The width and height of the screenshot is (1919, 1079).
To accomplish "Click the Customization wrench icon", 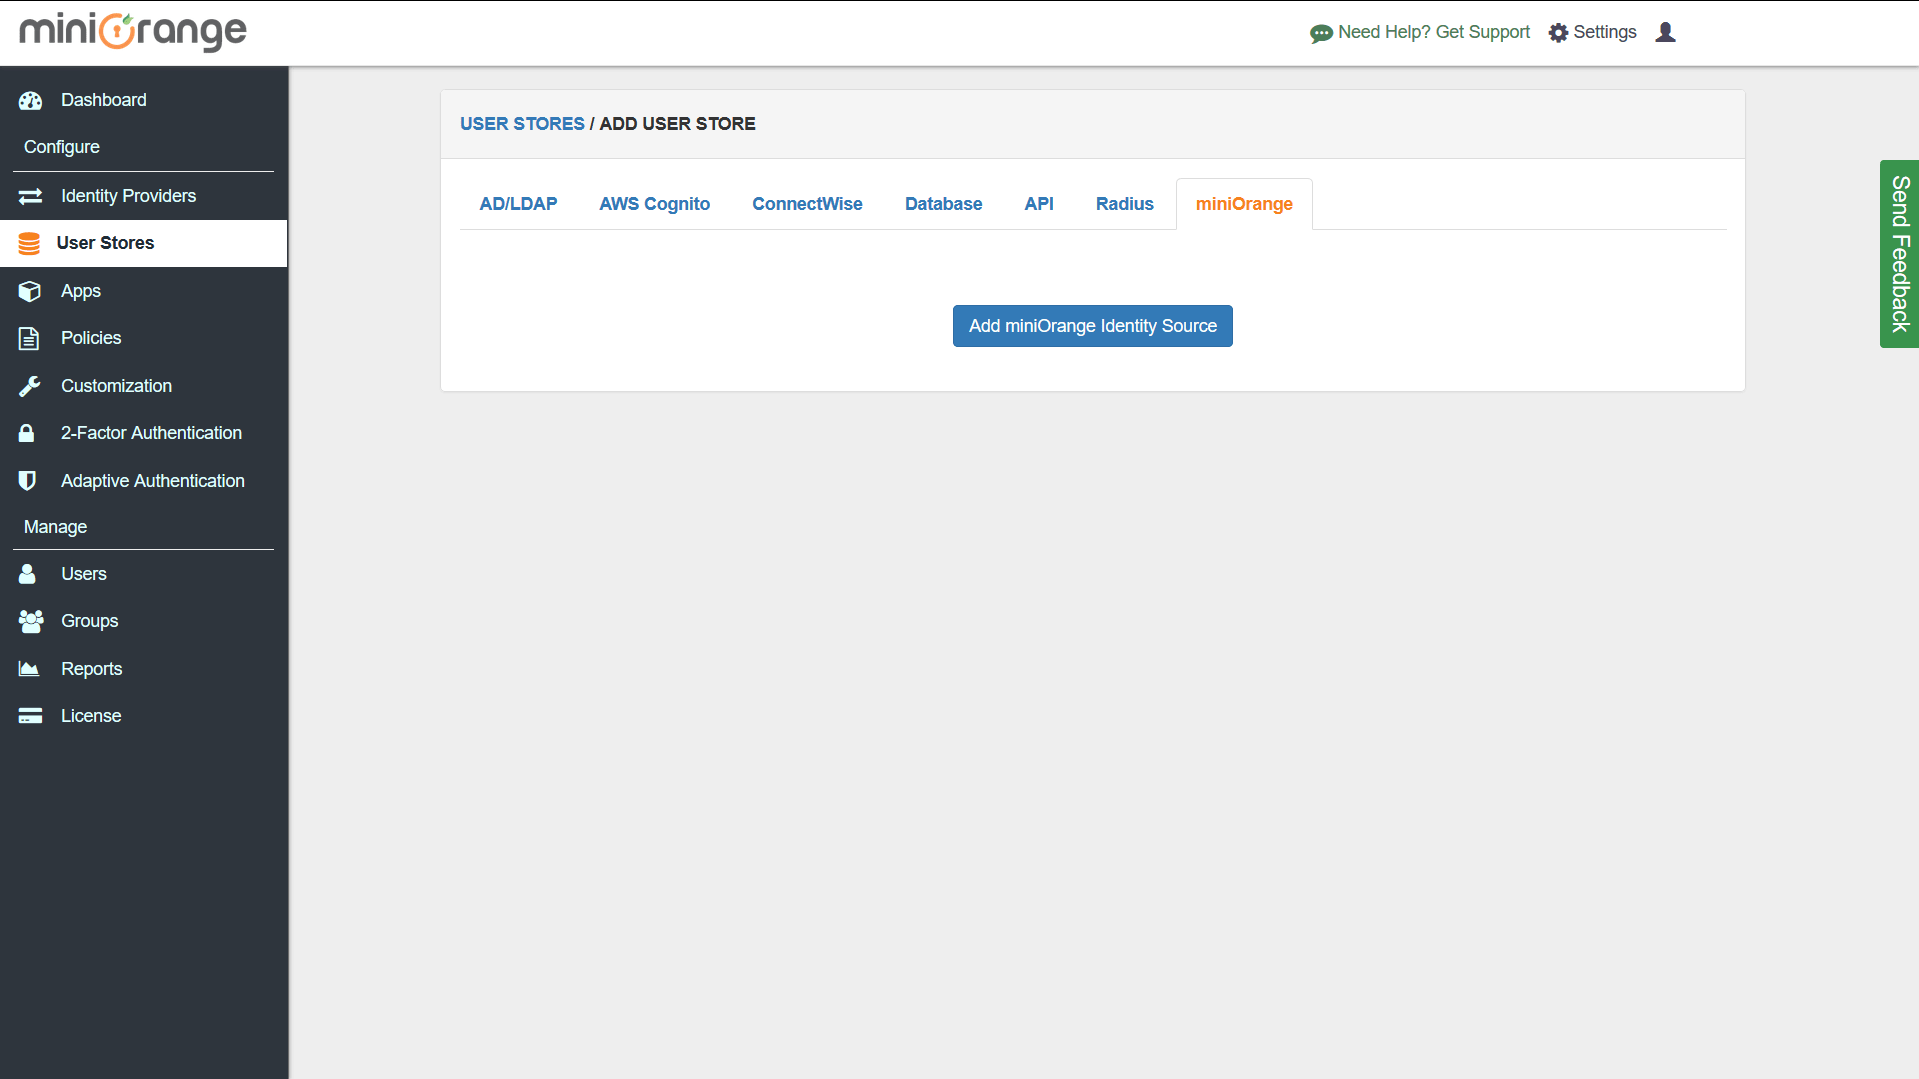I will (x=30, y=386).
